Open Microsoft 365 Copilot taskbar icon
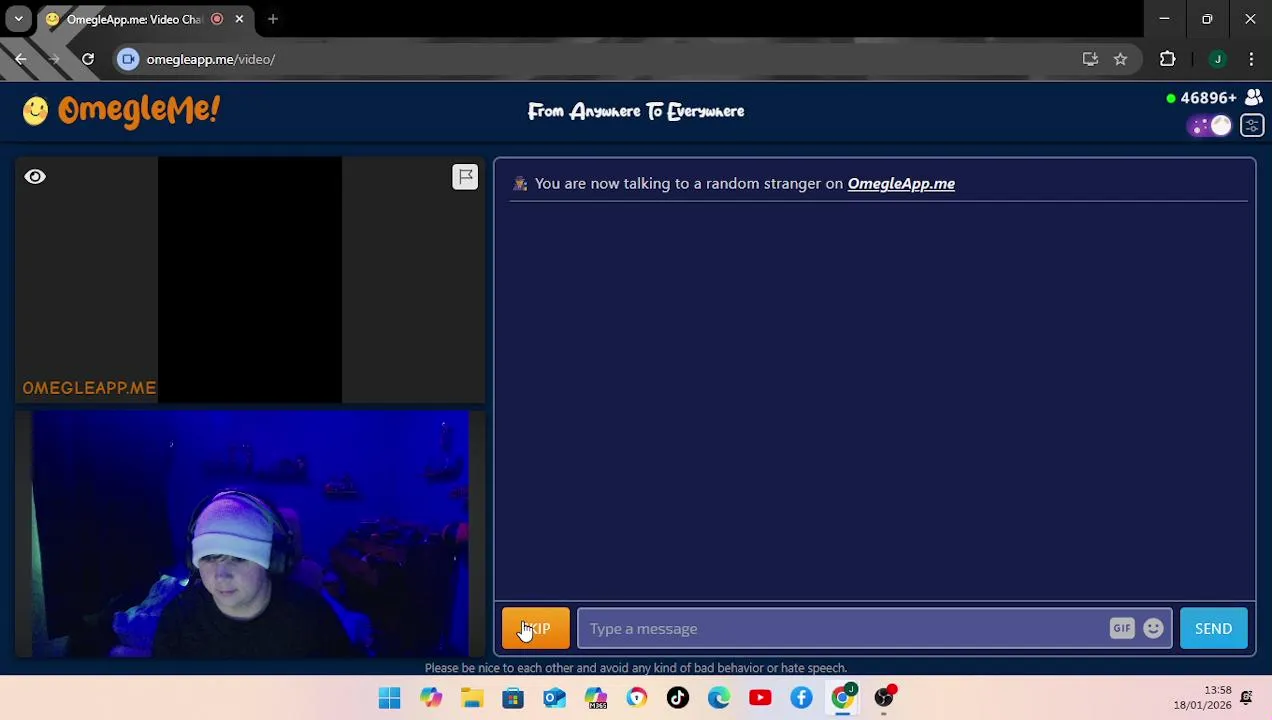Image resolution: width=1272 pixels, height=720 pixels. coord(596,697)
